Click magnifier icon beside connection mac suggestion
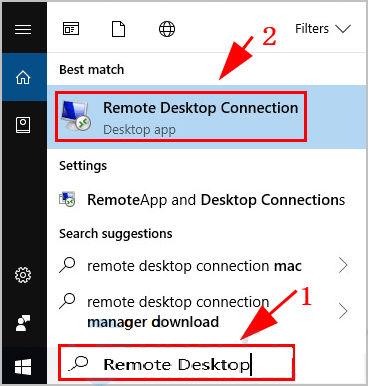This screenshot has width=368, height=386. pos(68,265)
